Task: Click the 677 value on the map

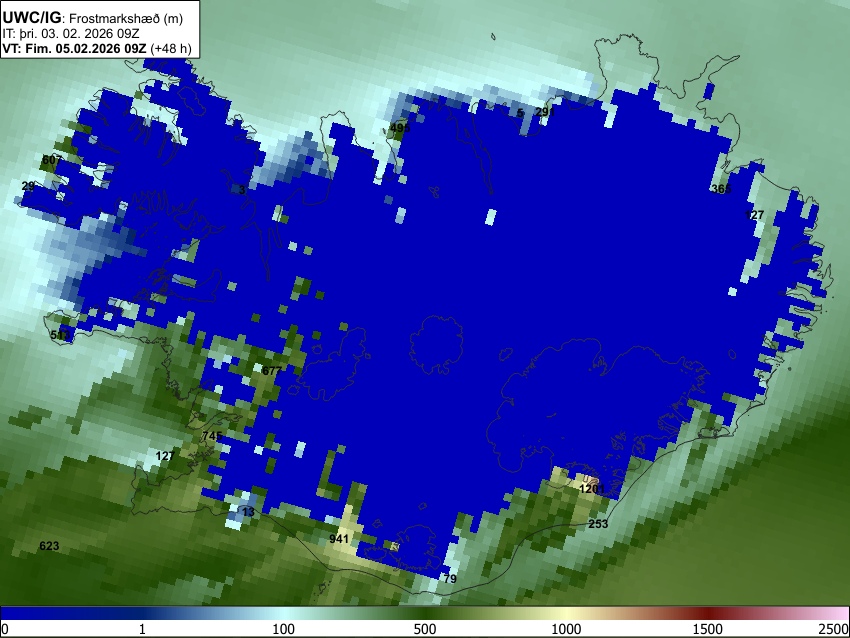Action: click(272, 371)
